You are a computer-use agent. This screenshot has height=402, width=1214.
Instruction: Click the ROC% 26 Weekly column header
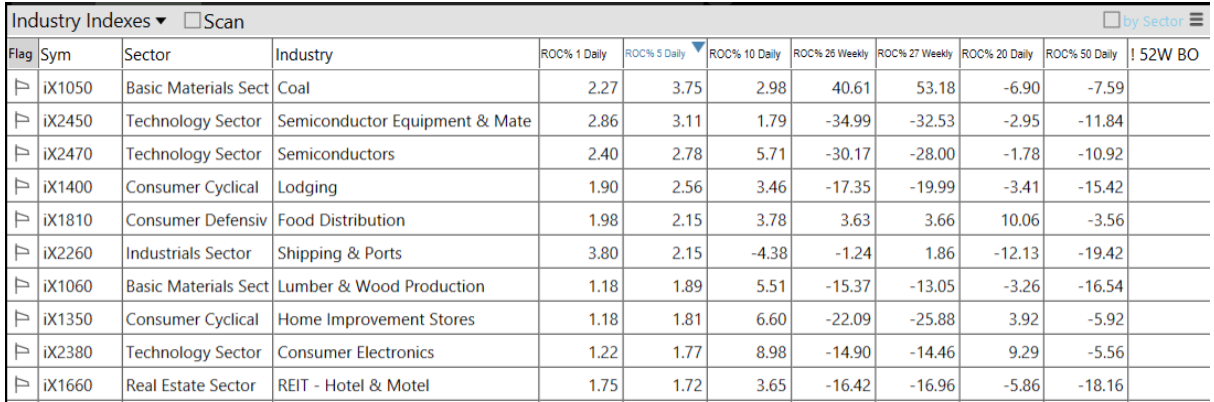click(830, 54)
